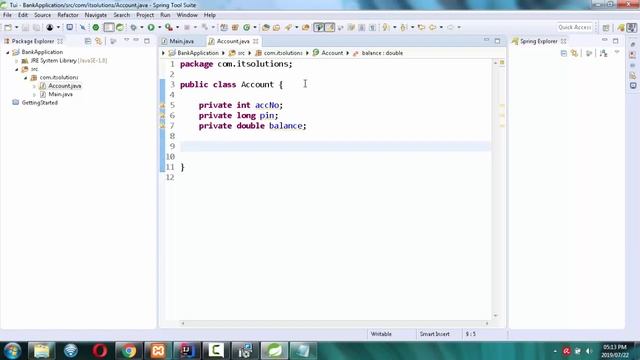
Task: Click the Windows Start button
Action: (12, 351)
